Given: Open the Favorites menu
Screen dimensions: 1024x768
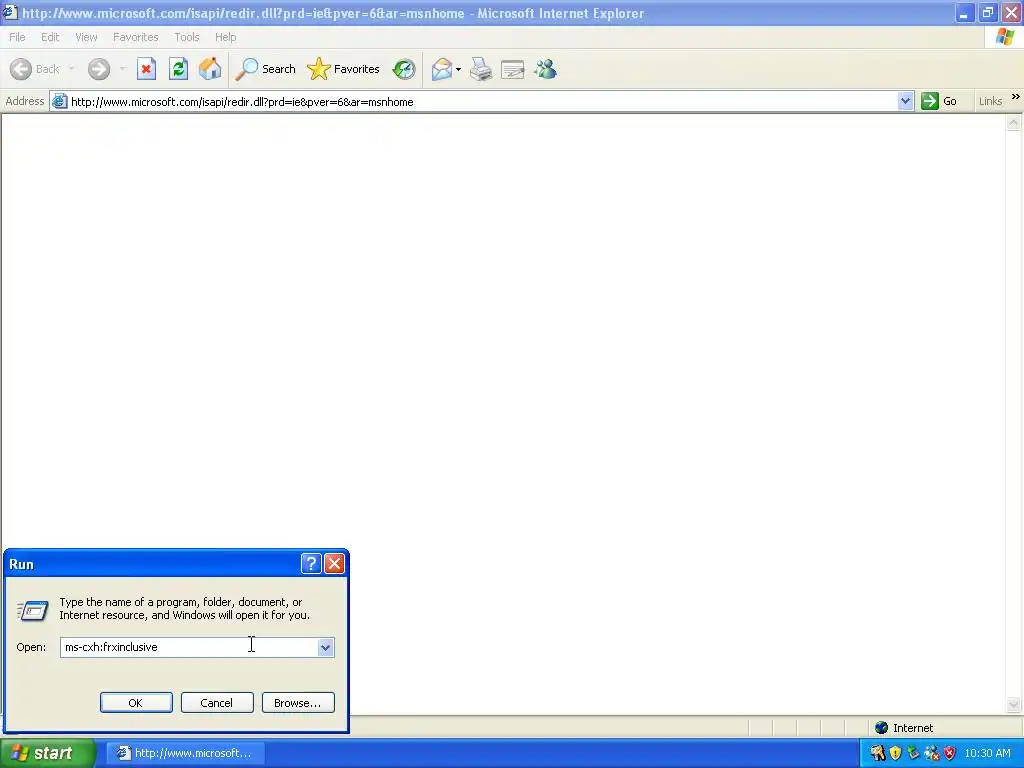Looking at the screenshot, I should point(135,37).
